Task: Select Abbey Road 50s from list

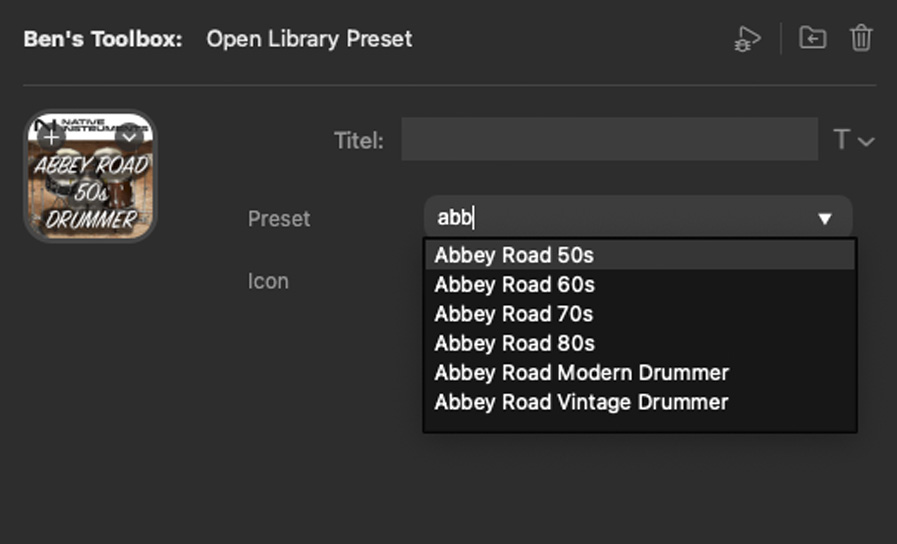Action: [x=514, y=255]
